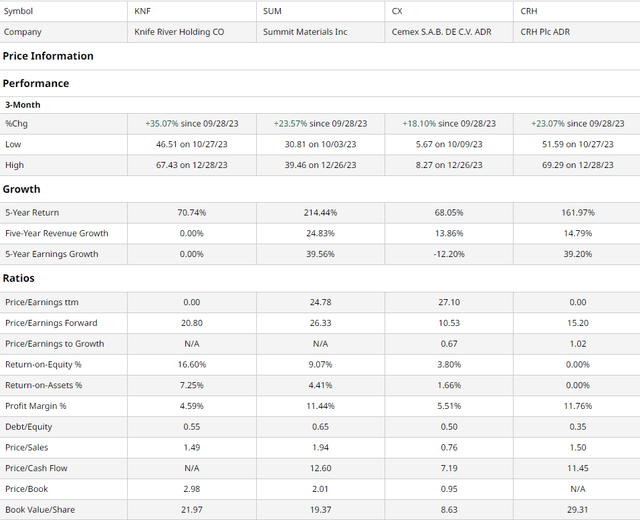The width and height of the screenshot is (640, 520).
Task: Click the high 39.46 on 12/26/23 cell
Action: click(320, 165)
